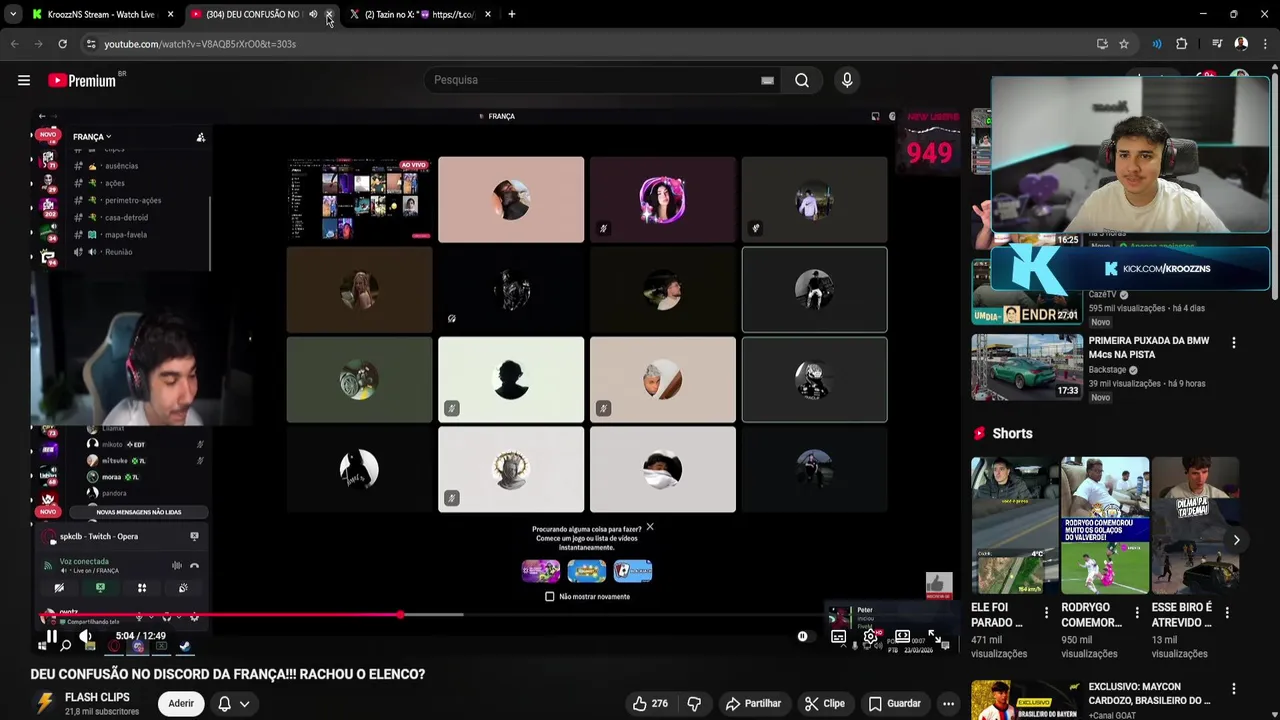Open Chrome media controls icon
Viewport: 1280px width, 720px height.
click(x=1217, y=44)
